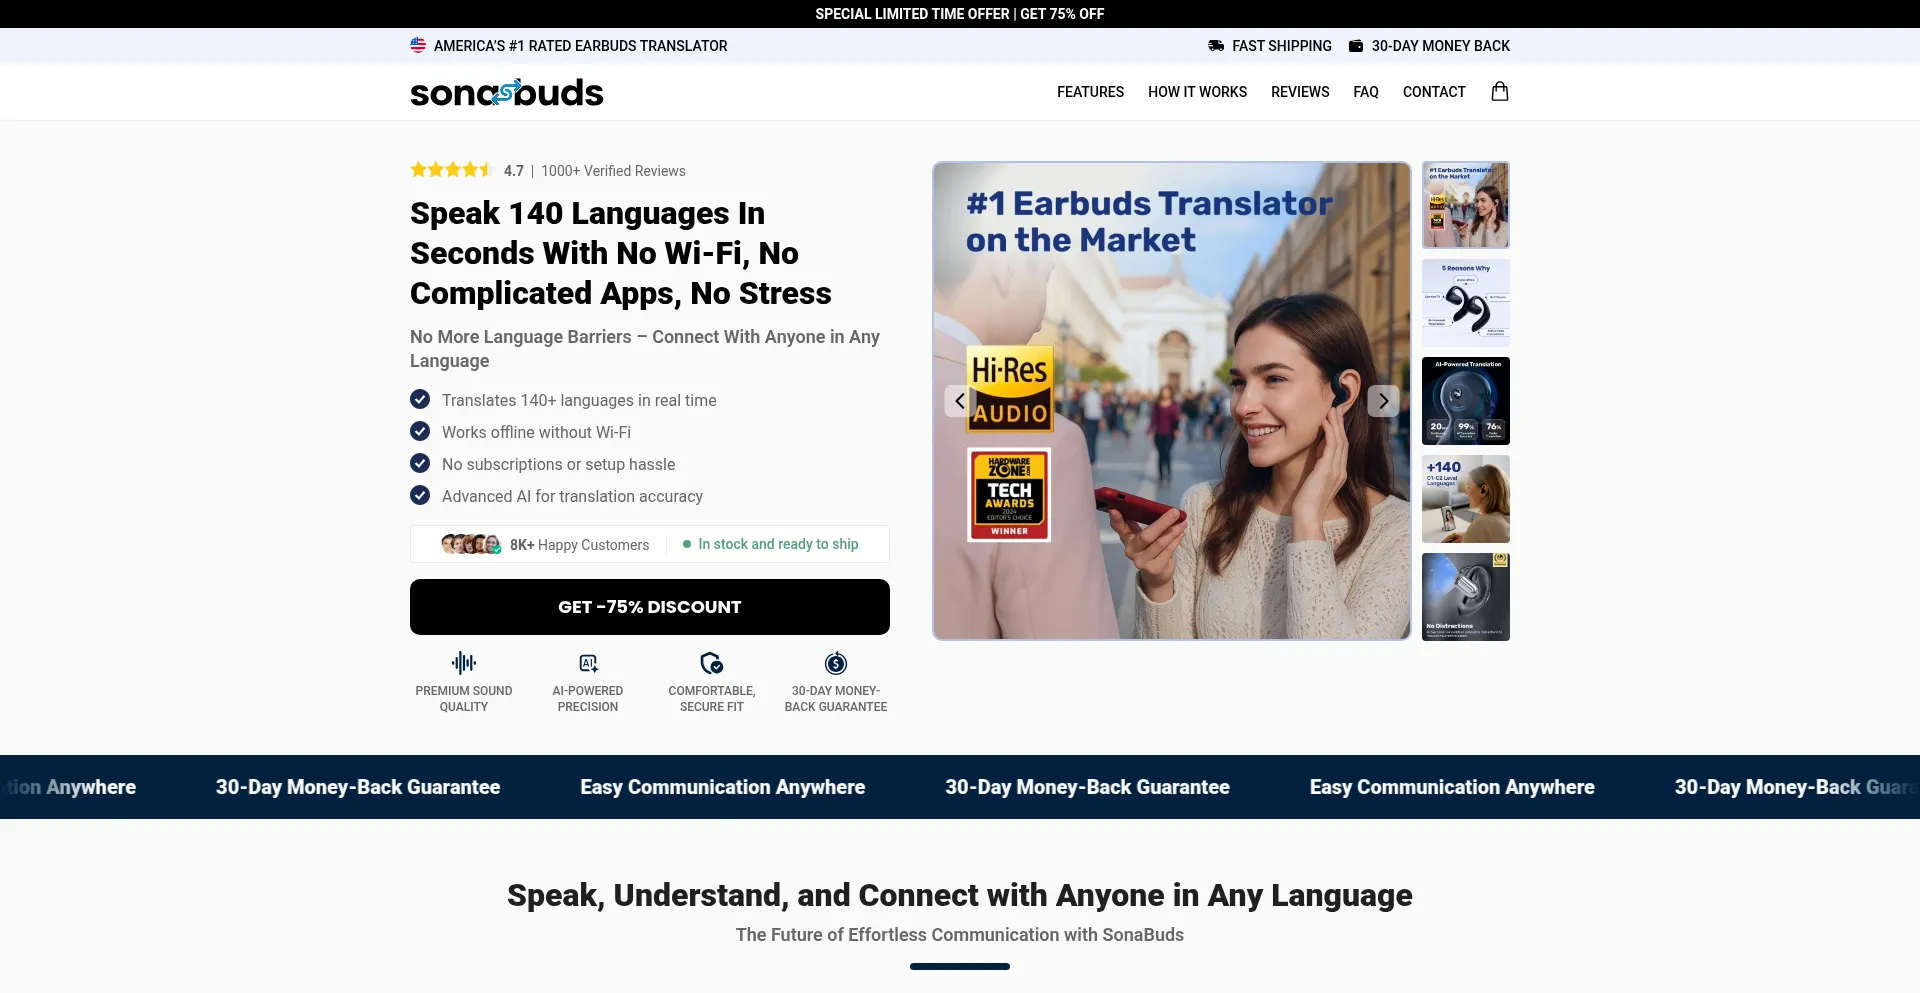Click 'COMFORTABLE, SECURE FIT' label

[x=712, y=699]
